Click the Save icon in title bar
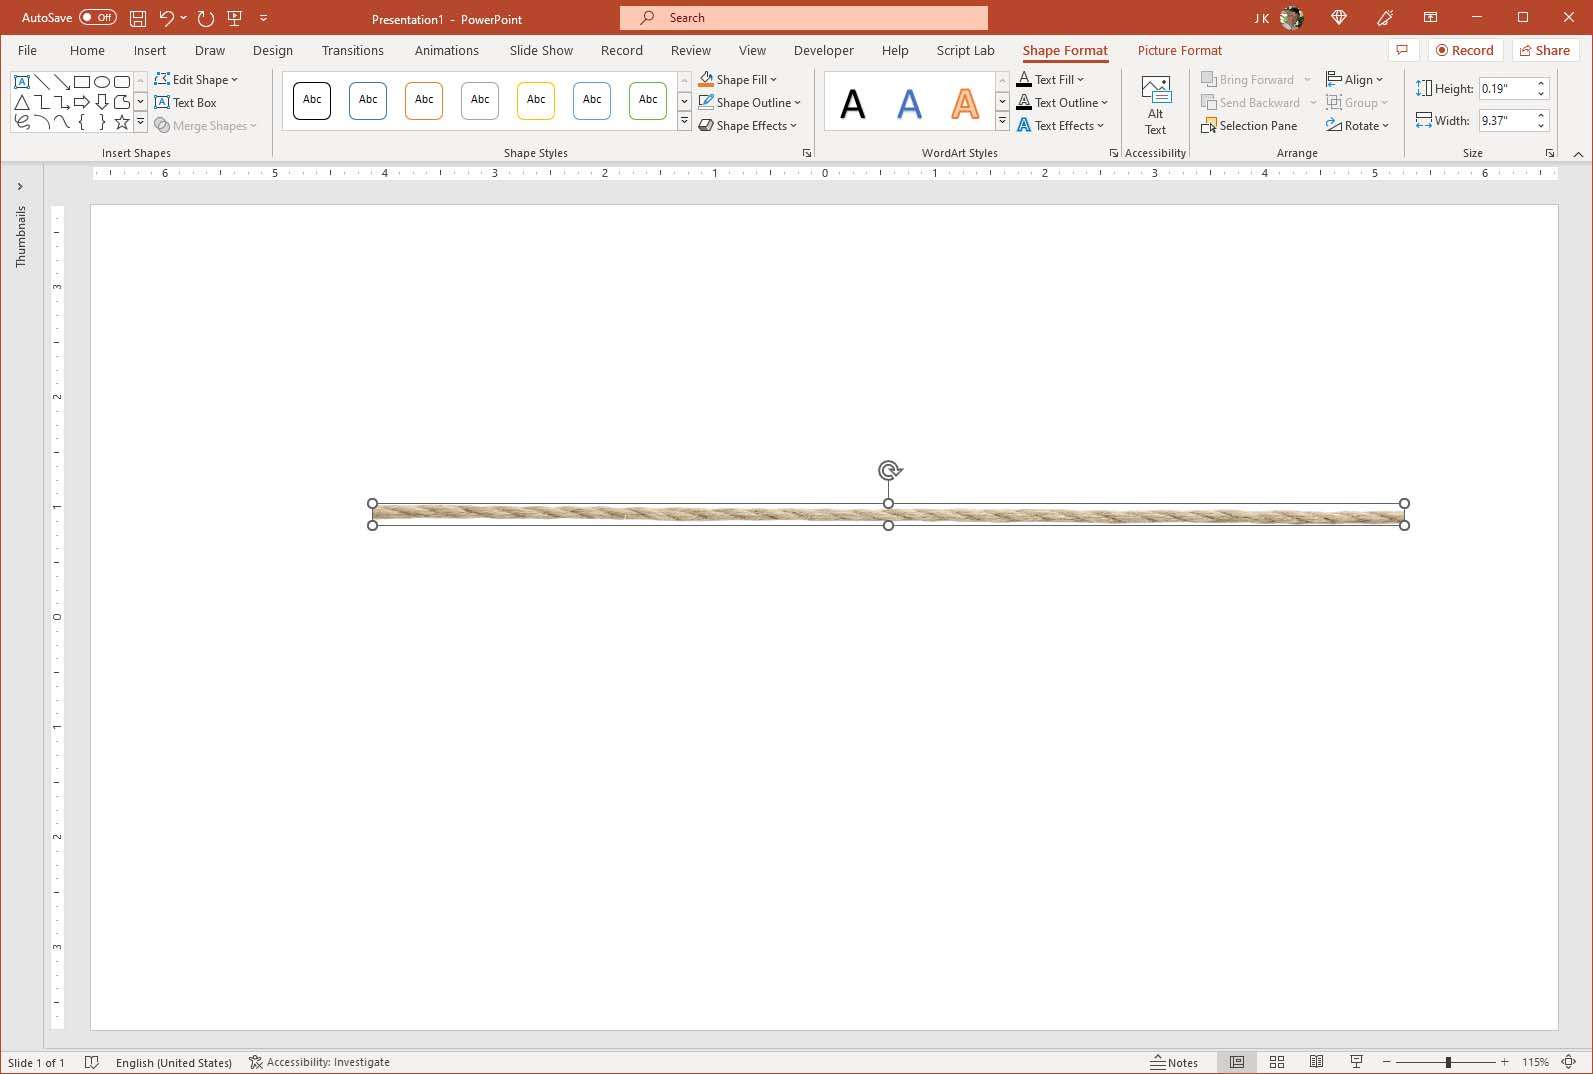Viewport: 1593px width, 1074px height. pos(138,18)
